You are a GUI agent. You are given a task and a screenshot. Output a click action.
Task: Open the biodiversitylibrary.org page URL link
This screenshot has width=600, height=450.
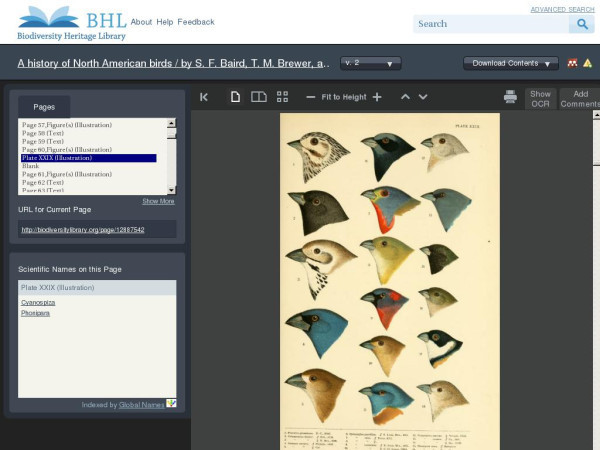83,230
